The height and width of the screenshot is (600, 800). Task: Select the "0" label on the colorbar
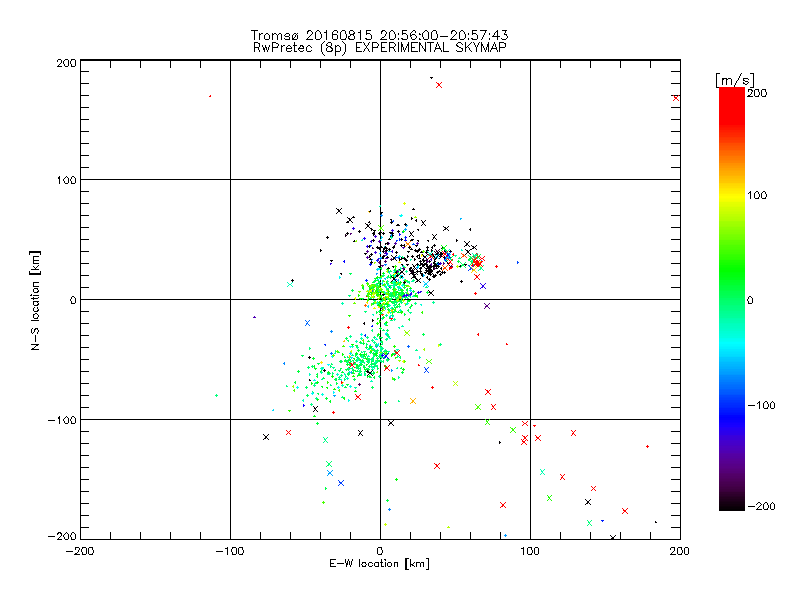[750, 300]
